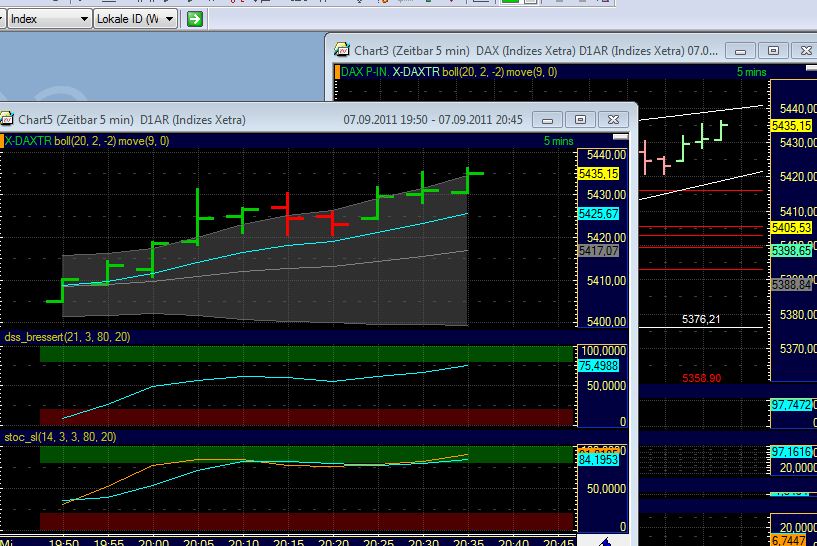This screenshot has height=546, width=817.
Task: Select DAX P-IN. legend in Chart3
Action: point(365,72)
